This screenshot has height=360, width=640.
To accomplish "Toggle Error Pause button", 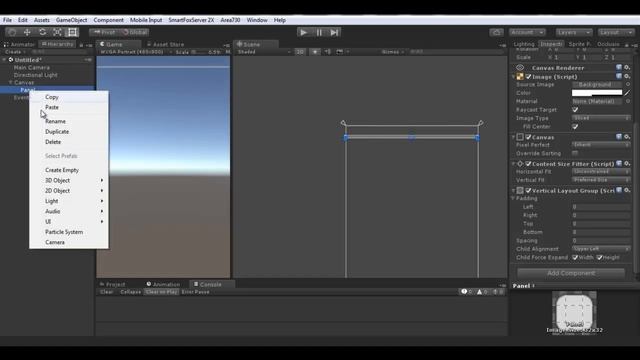I will (x=196, y=292).
